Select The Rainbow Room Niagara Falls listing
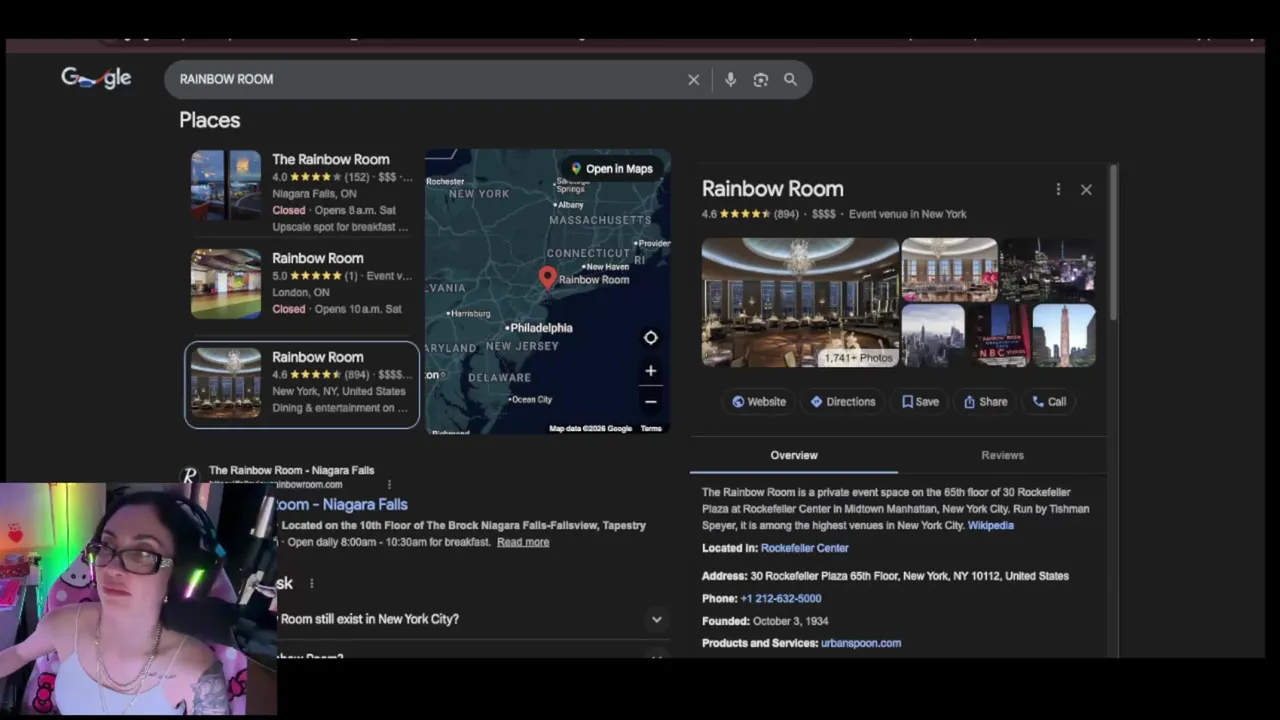This screenshot has height=720, width=1280. tap(300, 193)
